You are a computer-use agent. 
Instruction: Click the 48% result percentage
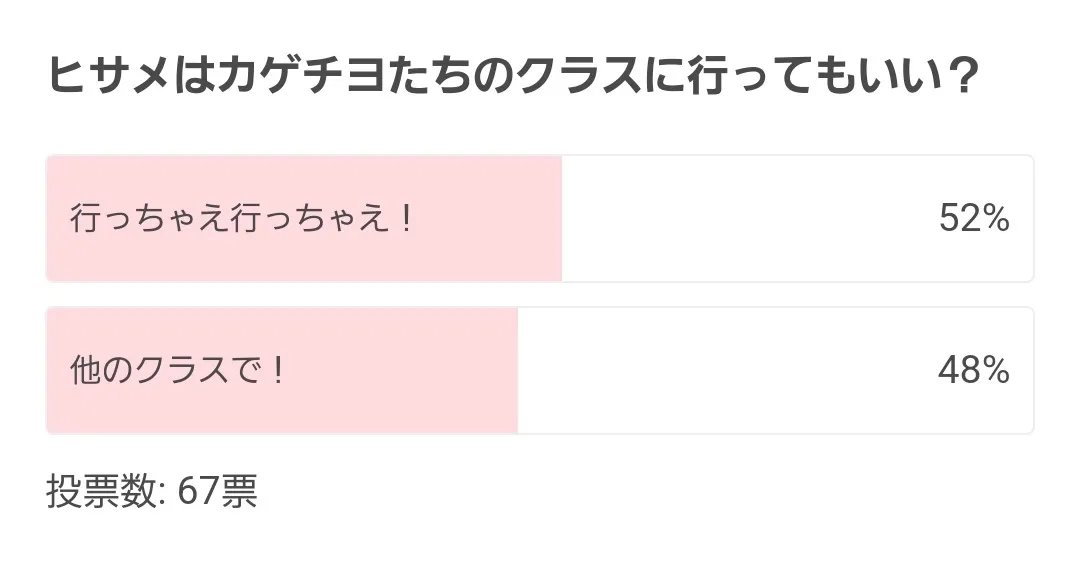tap(973, 371)
